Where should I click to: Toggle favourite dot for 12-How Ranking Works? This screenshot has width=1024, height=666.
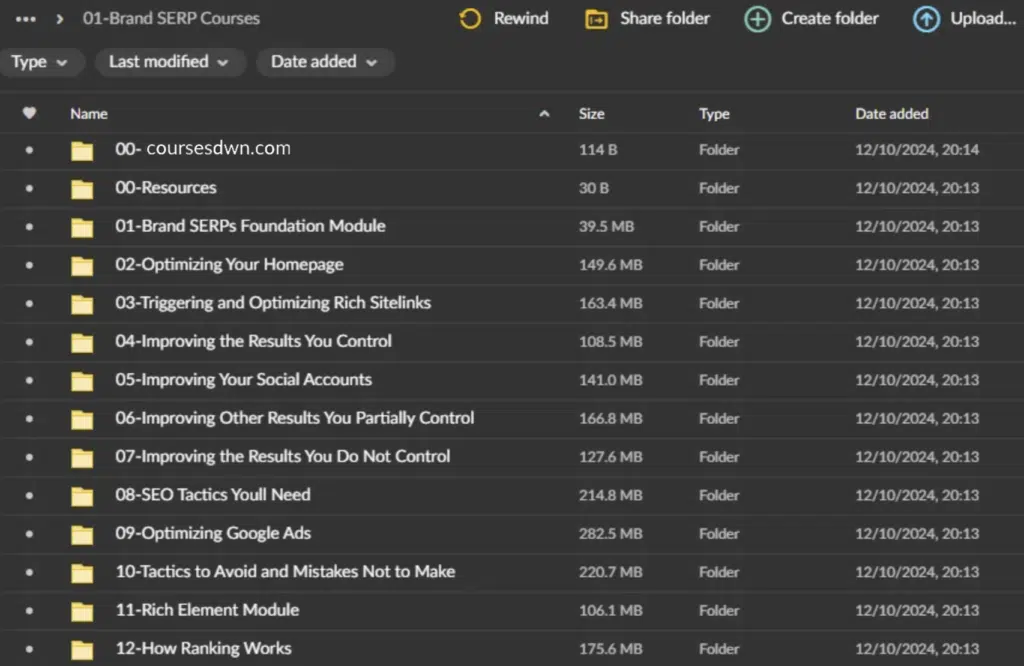coord(29,649)
